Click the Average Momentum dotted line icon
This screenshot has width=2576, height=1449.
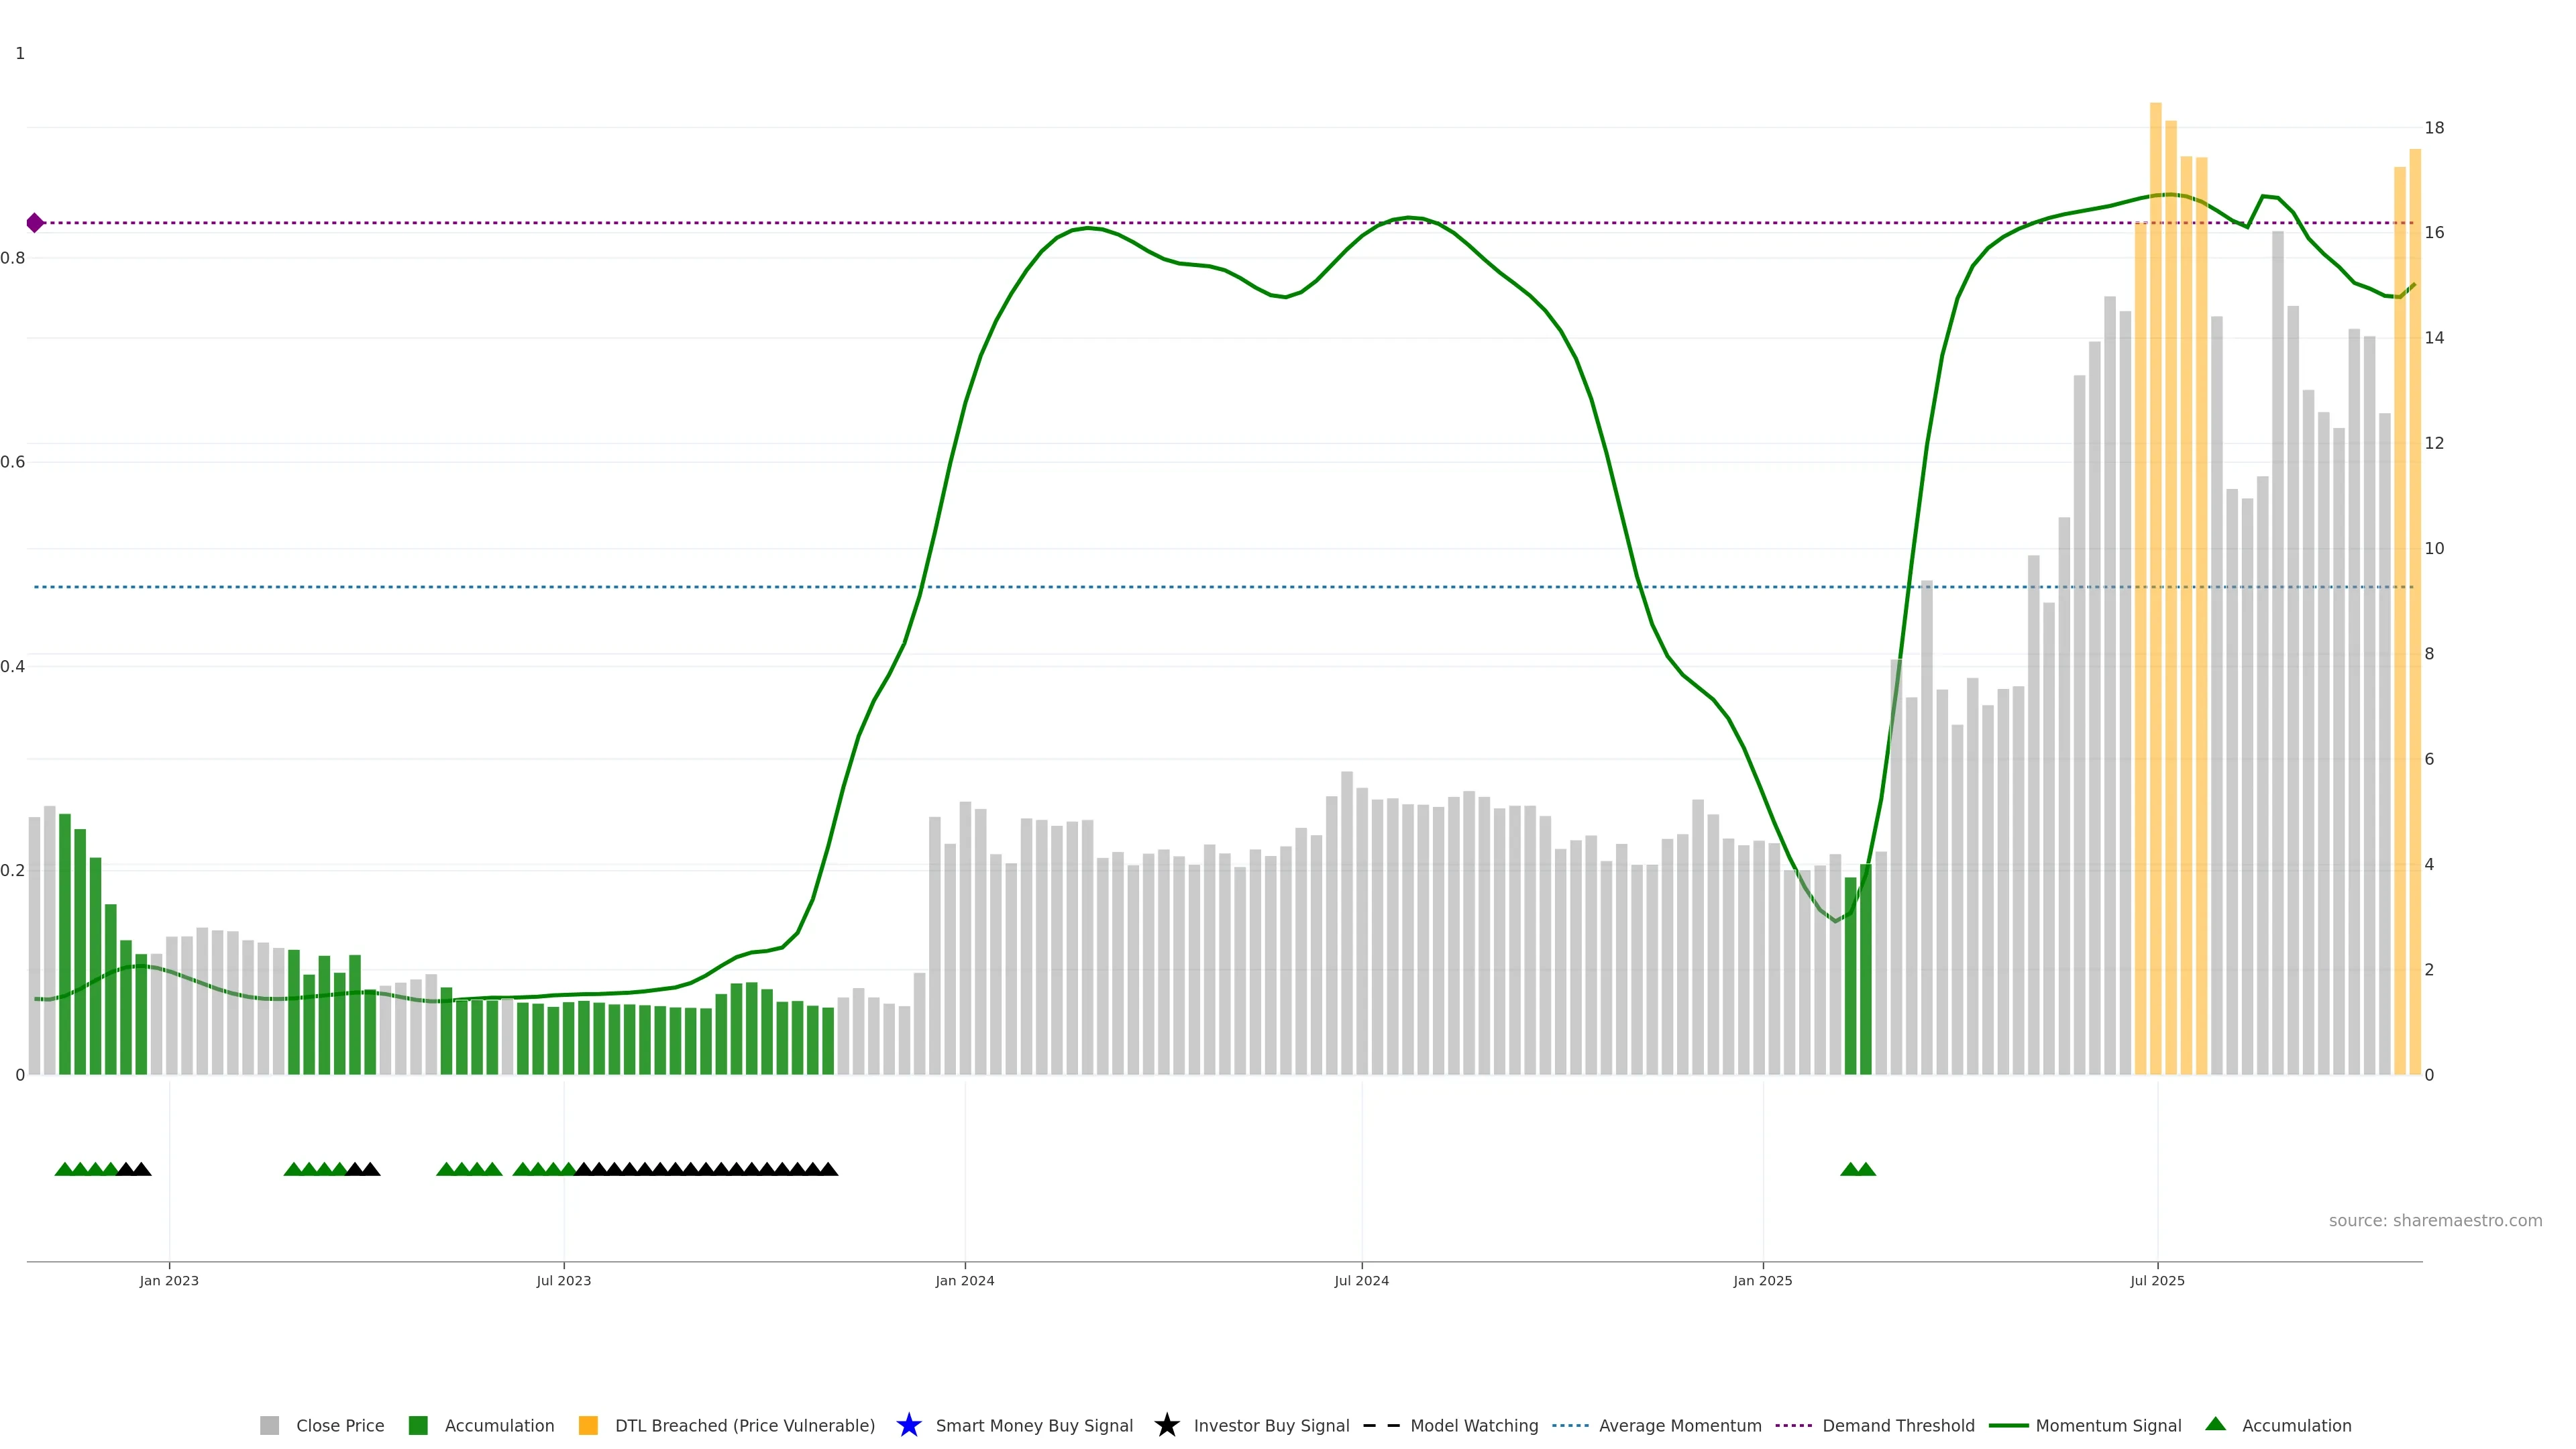(x=1570, y=1425)
